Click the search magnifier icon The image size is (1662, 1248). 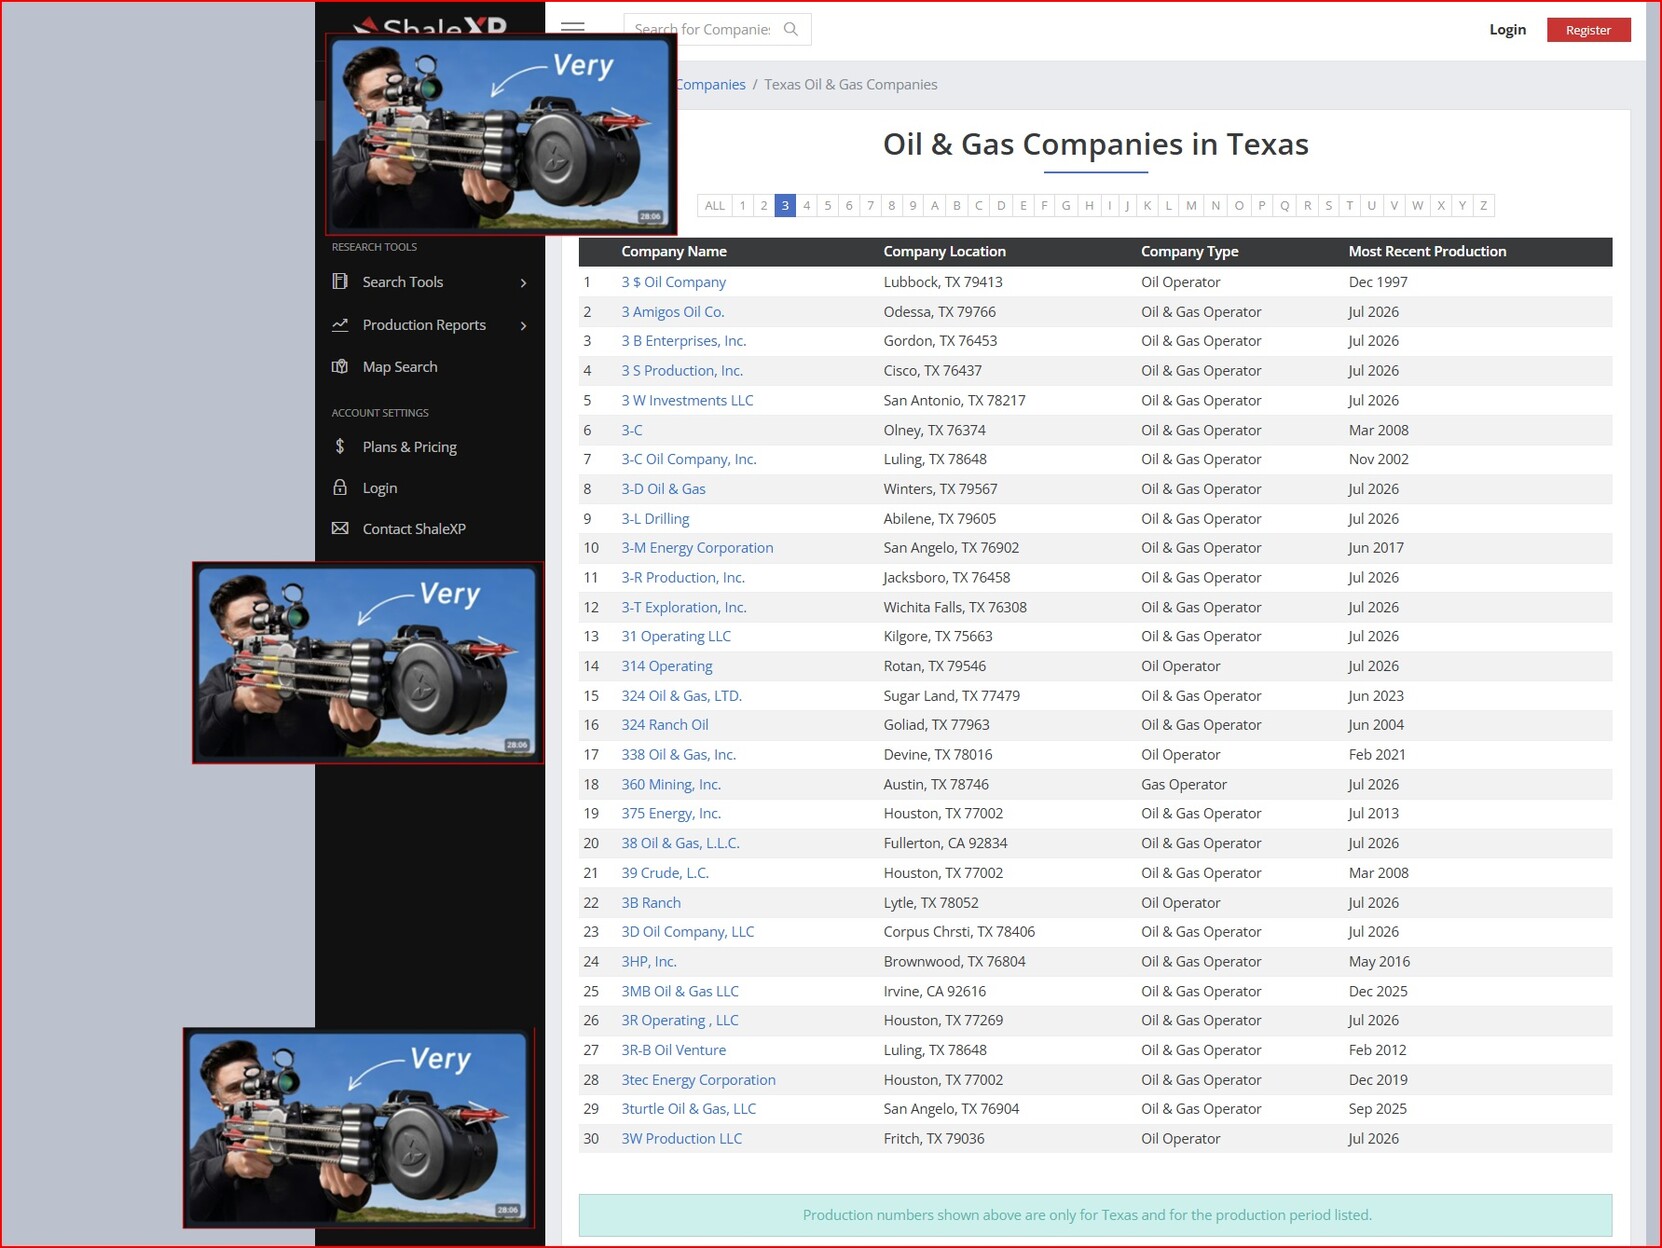[791, 29]
